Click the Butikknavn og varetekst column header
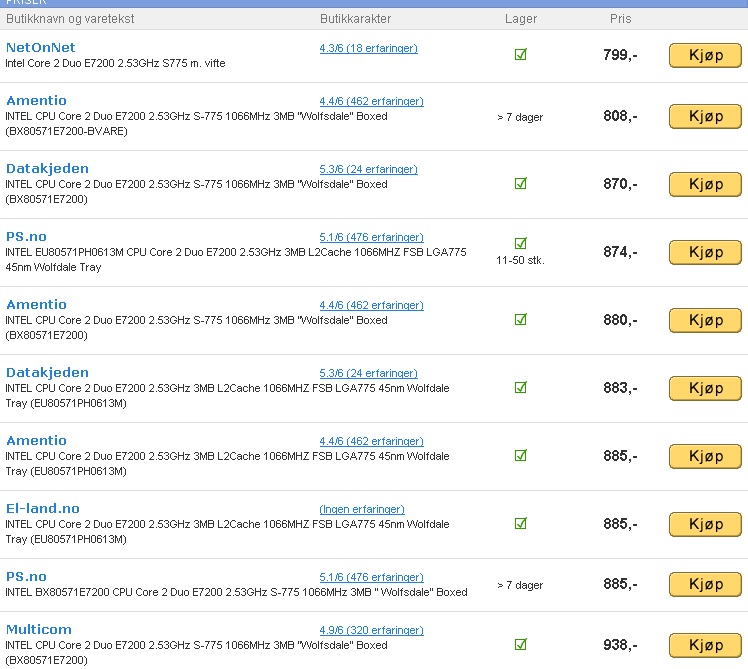 click(70, 19)
